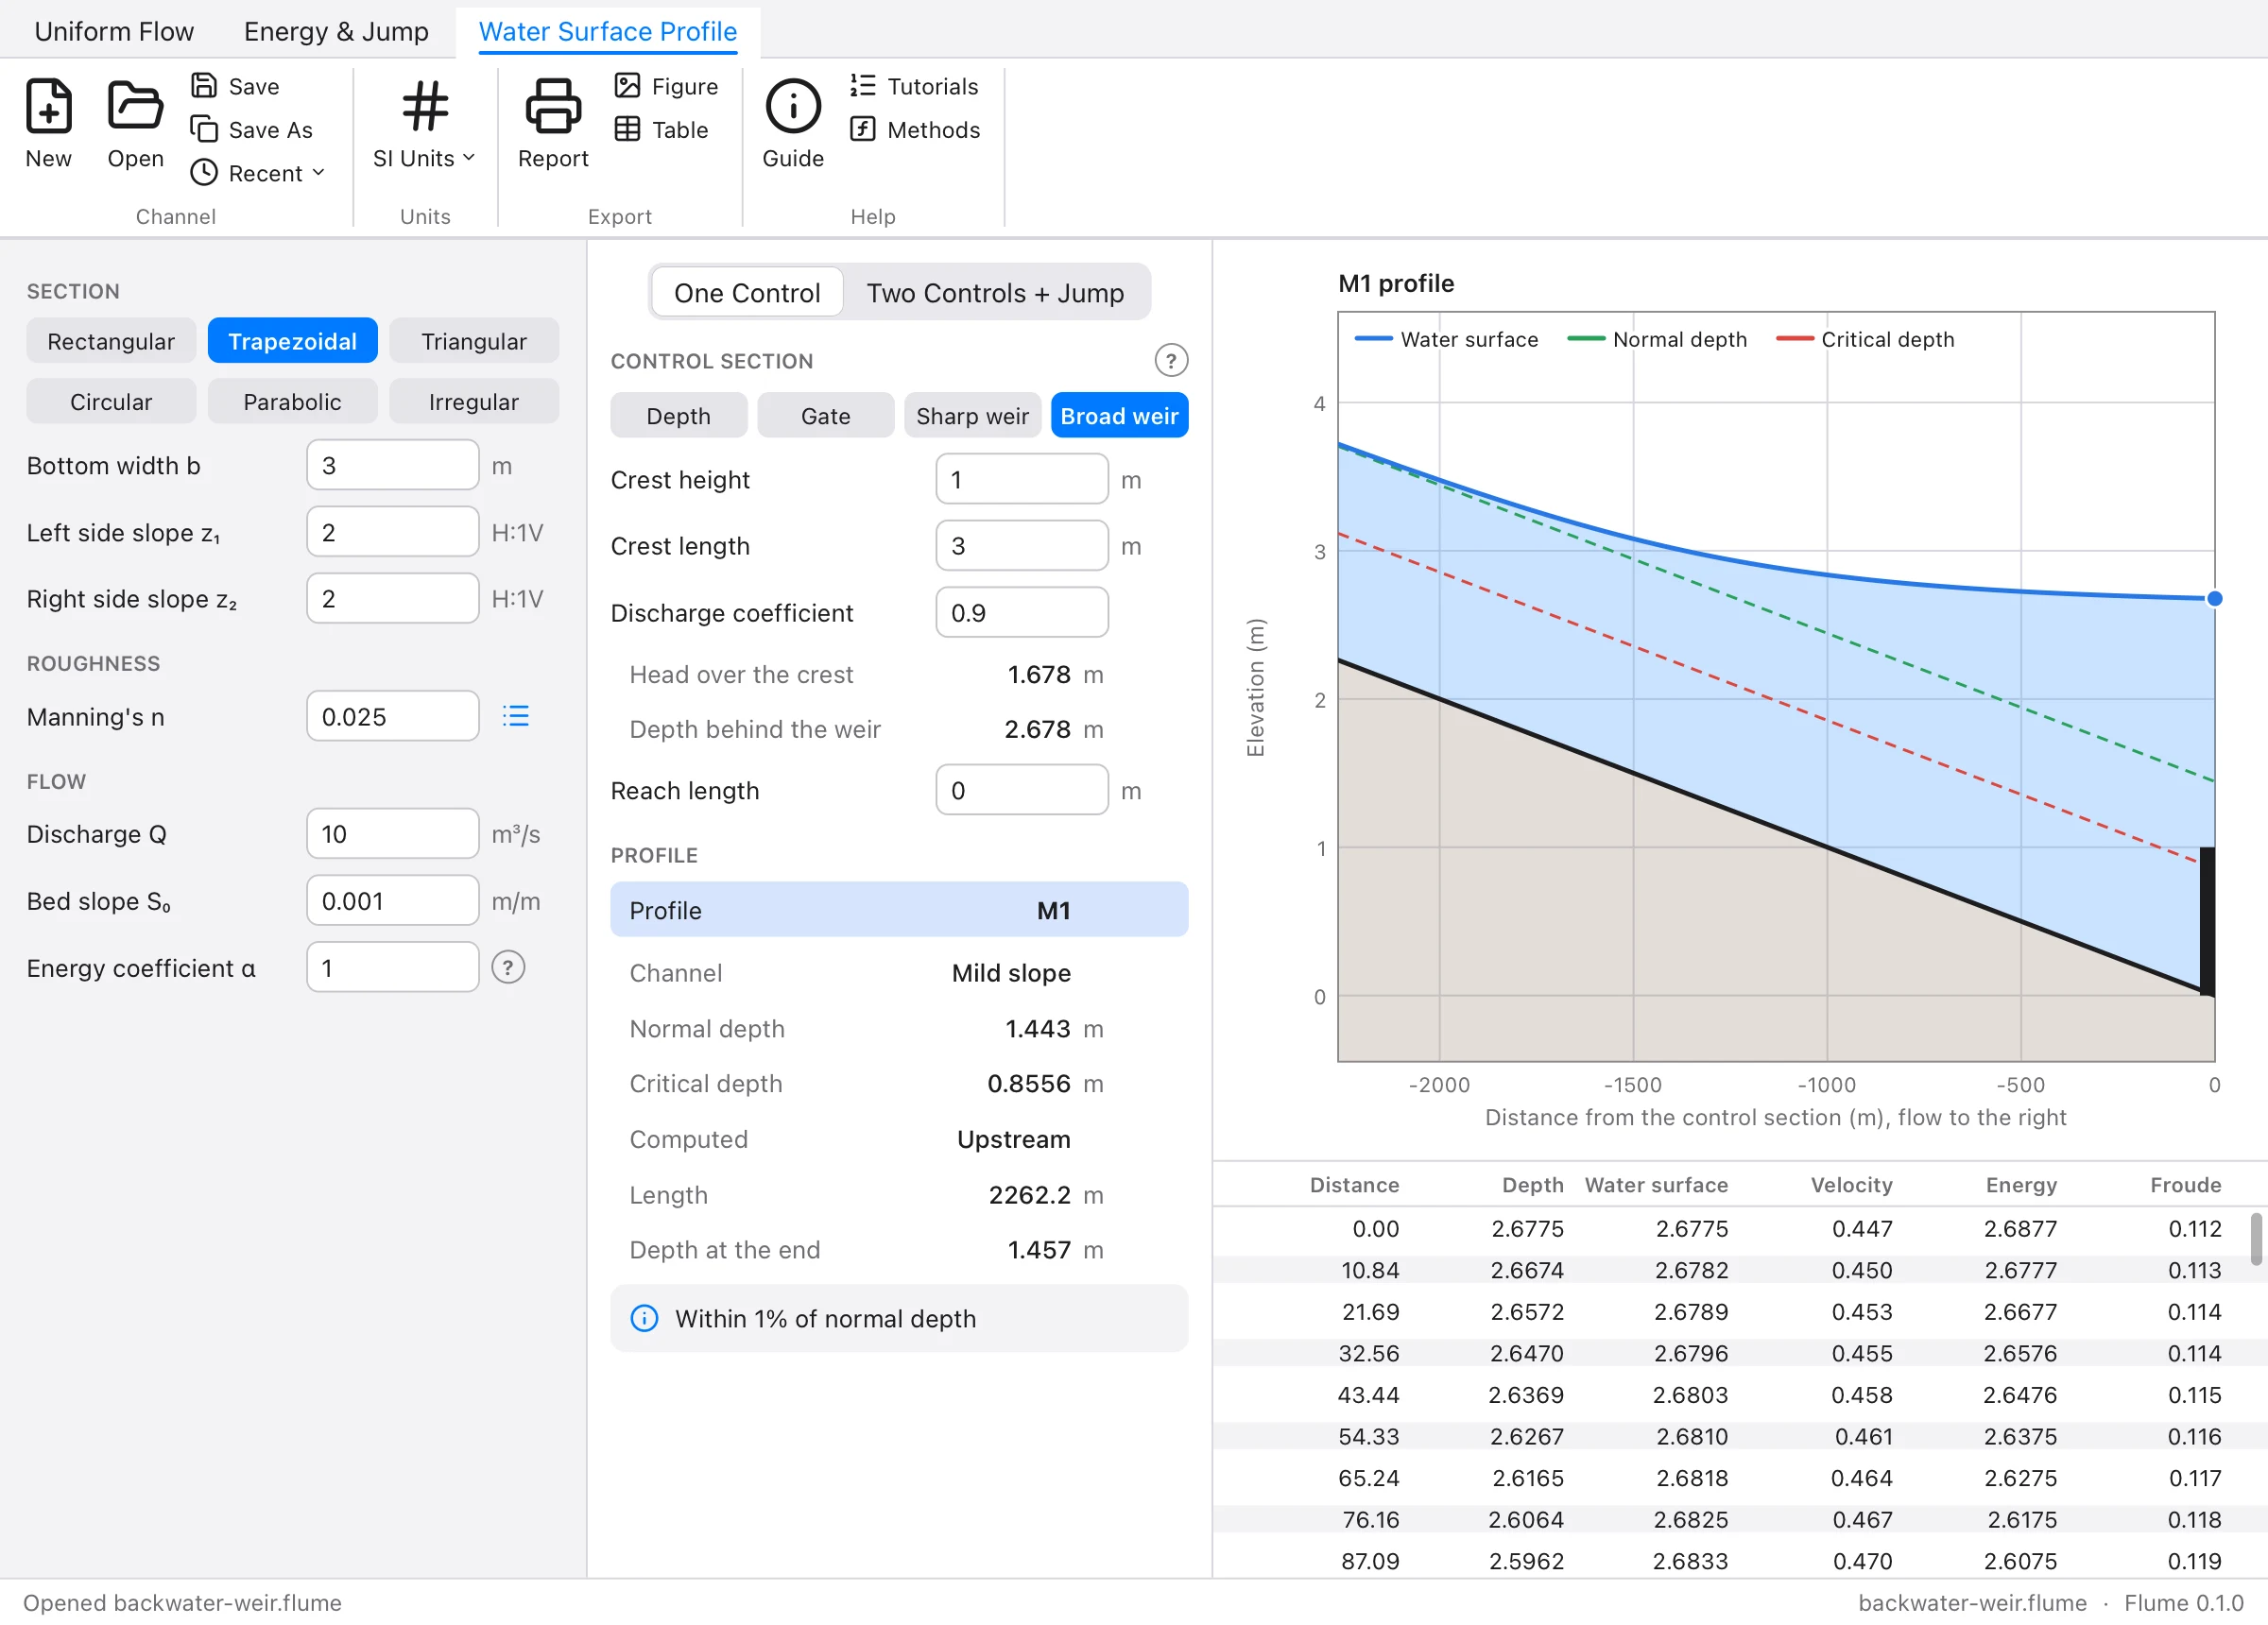The width and height of the screenshot is (2268, 1625).
Task: Select the Trapezoidal section
Action: point(292,341)
